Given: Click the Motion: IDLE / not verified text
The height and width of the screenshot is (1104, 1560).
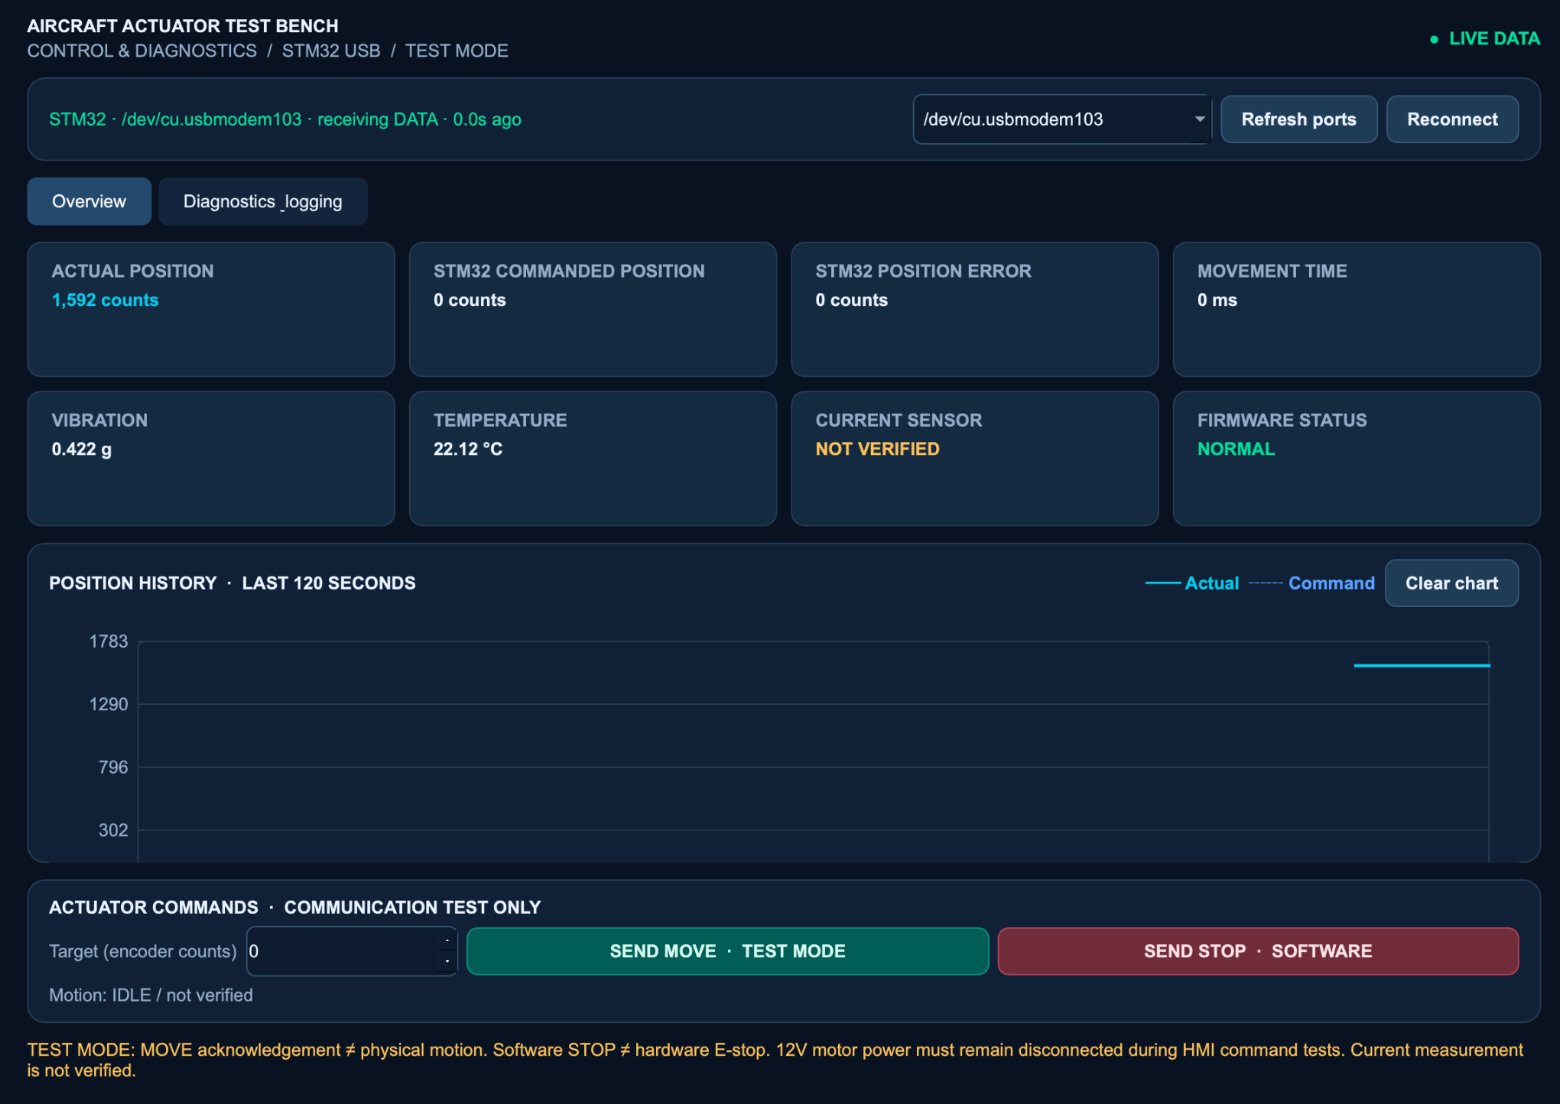Looking at the screenshot, I should (151, 995).
